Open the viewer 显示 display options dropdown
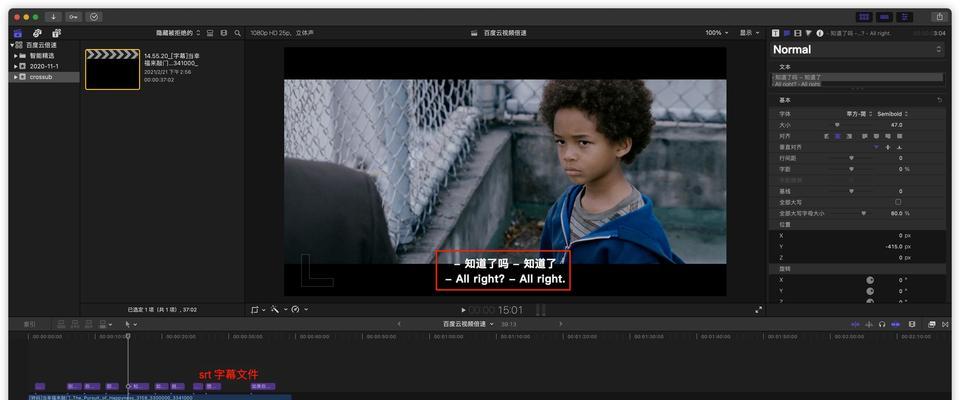Image resolution: width=960 pixels, height=400 pixels. click(x=749, y=33)
